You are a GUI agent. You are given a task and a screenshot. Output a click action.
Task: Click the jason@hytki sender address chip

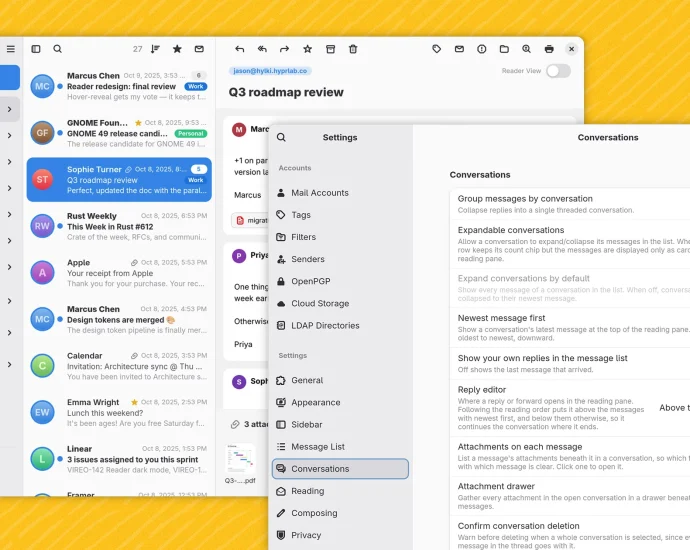click(270, 71)
